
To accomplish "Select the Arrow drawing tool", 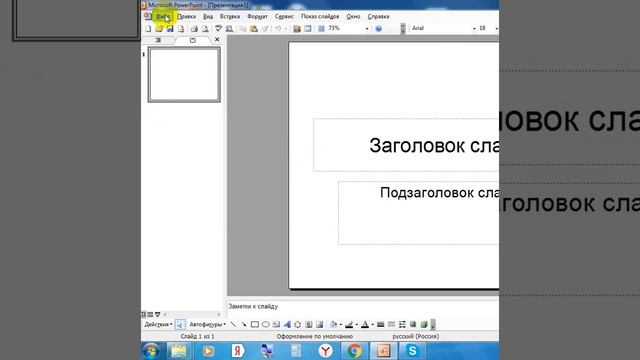I will [244, 324].
